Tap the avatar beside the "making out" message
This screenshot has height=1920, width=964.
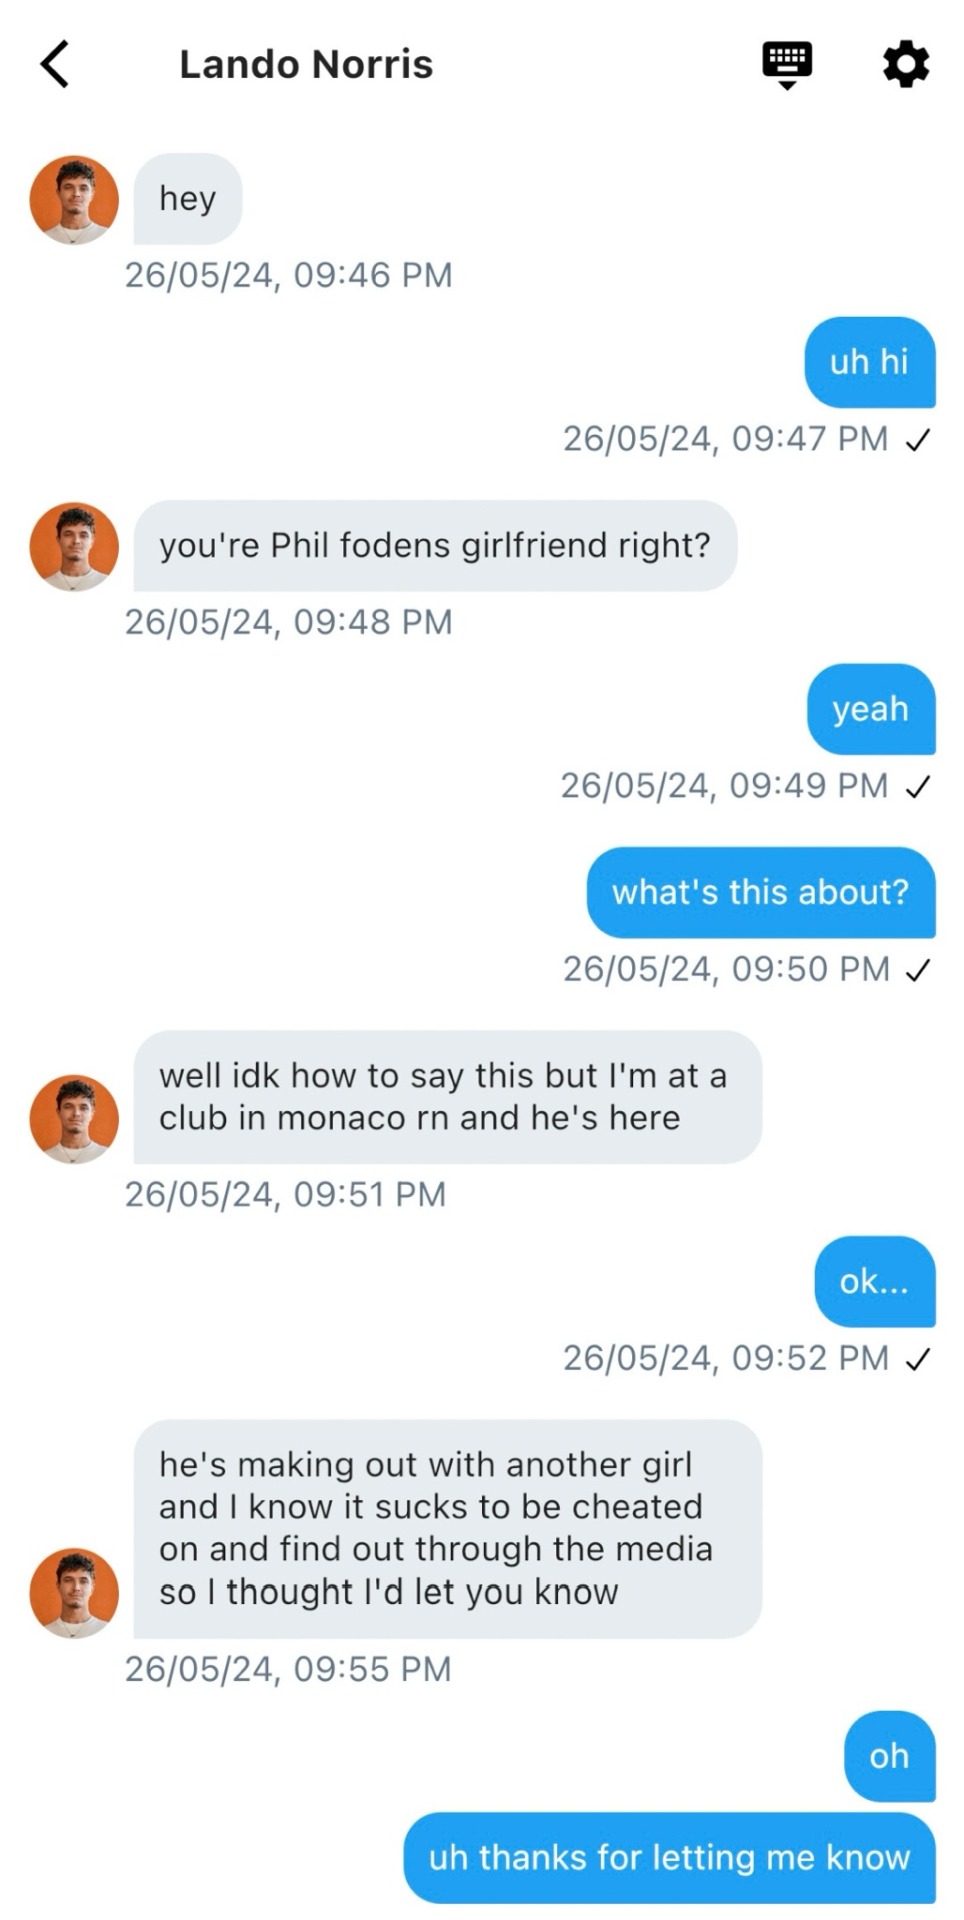pyautogui.click(x=74, y=1592)
